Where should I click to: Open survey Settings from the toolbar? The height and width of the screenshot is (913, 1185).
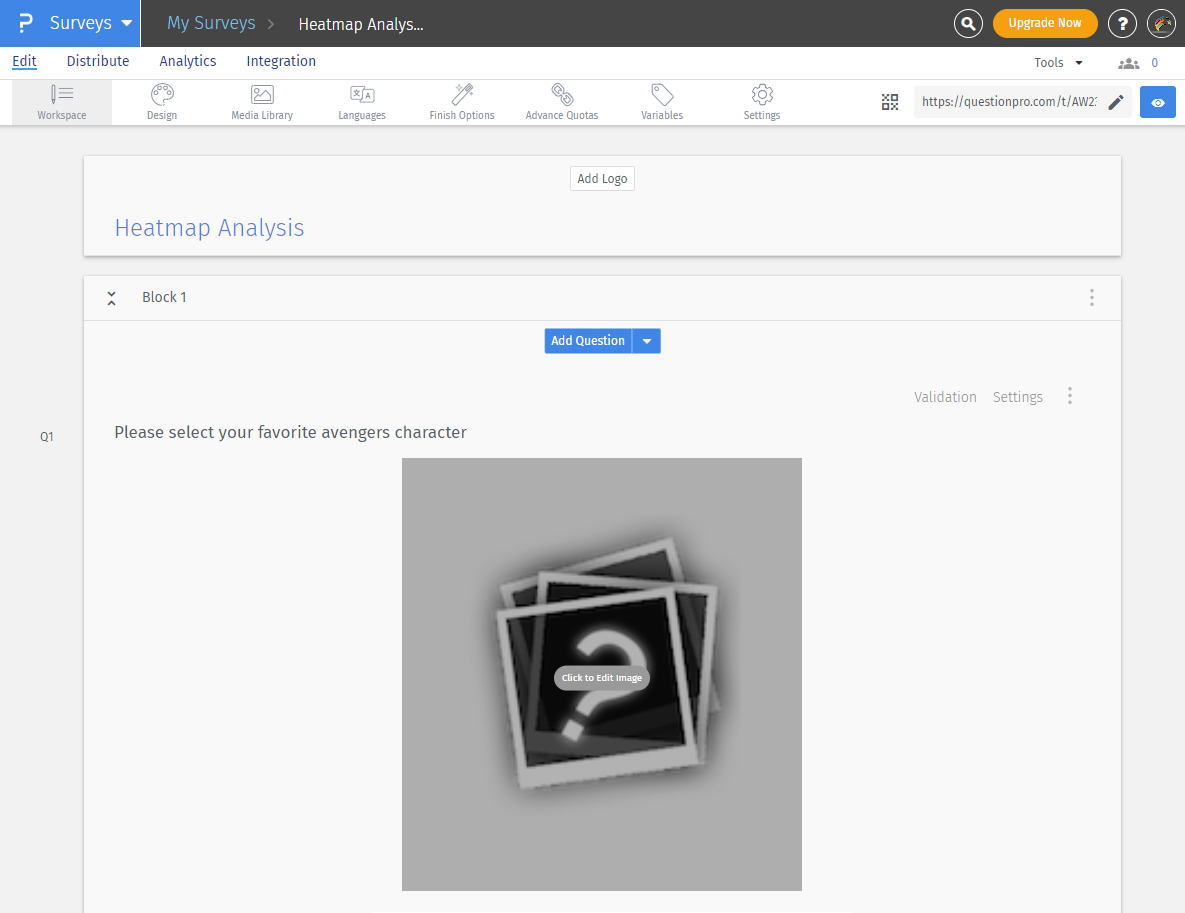761,101
